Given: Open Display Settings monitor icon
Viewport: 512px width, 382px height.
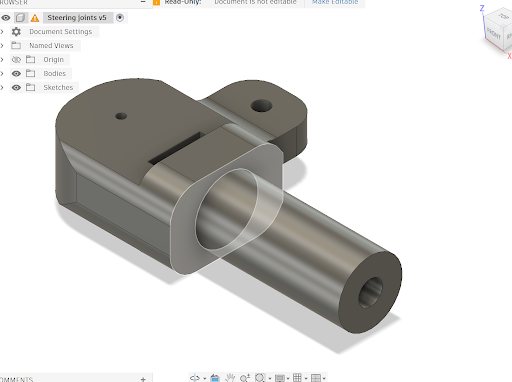Looking at the screenshot, I should point(279,378).
